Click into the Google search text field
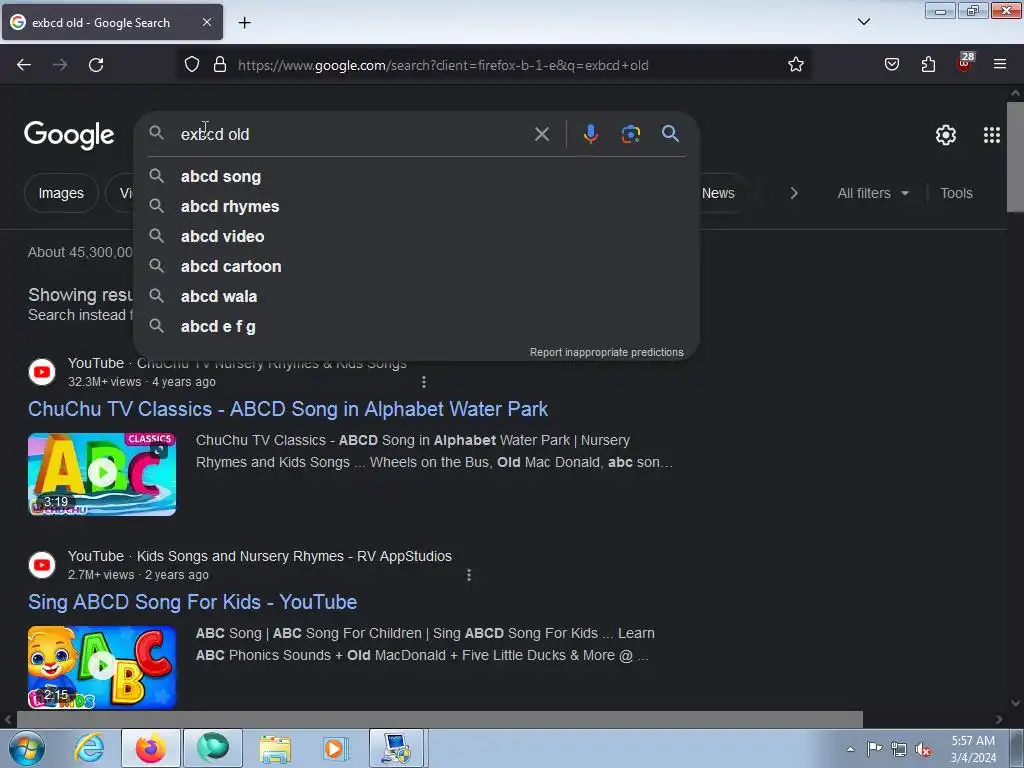The height and width of the screenshot is (768, 1024). coord(353,135)
